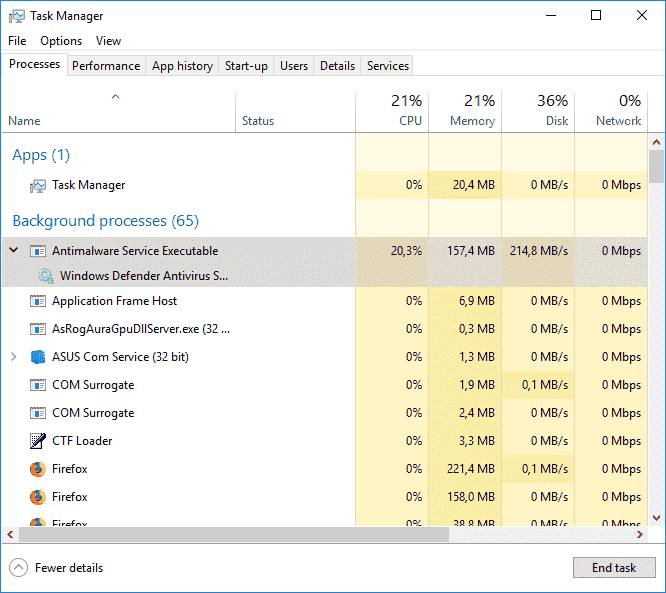Select the AsRogAuraGpuDllServer.exe process name
Viewport: 666px width, 593px height.
[x=141, y=329]
